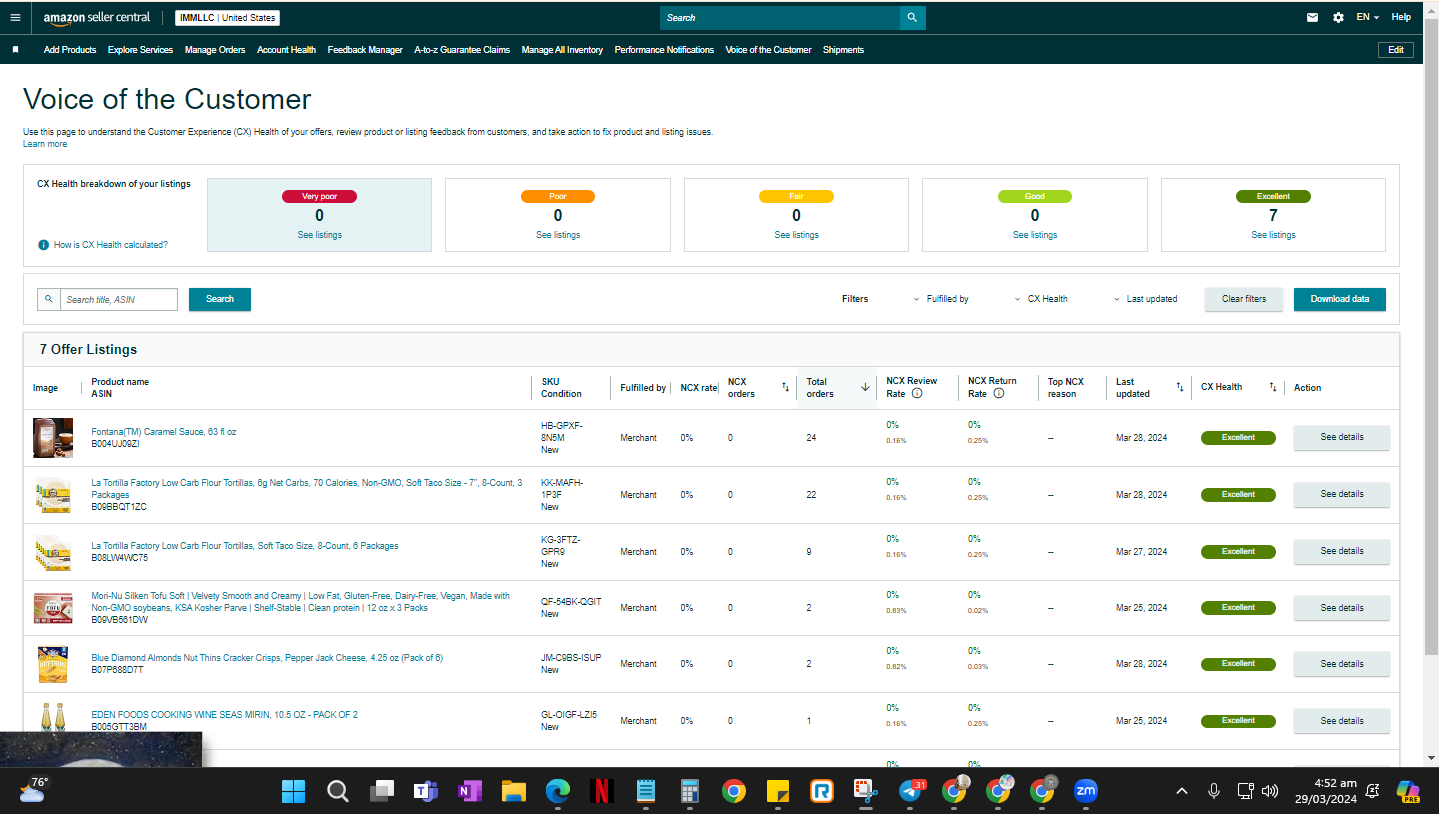The width and height of the screenshot is (1439, 814).
Task: Show hidden system tray icons chevron
Action: coord(1182,791)
